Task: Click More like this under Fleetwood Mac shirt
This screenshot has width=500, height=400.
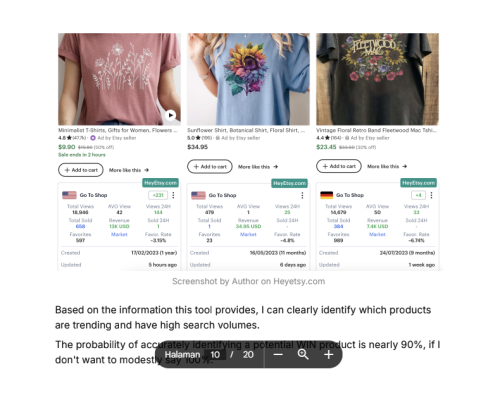Action: click(387, 166)
